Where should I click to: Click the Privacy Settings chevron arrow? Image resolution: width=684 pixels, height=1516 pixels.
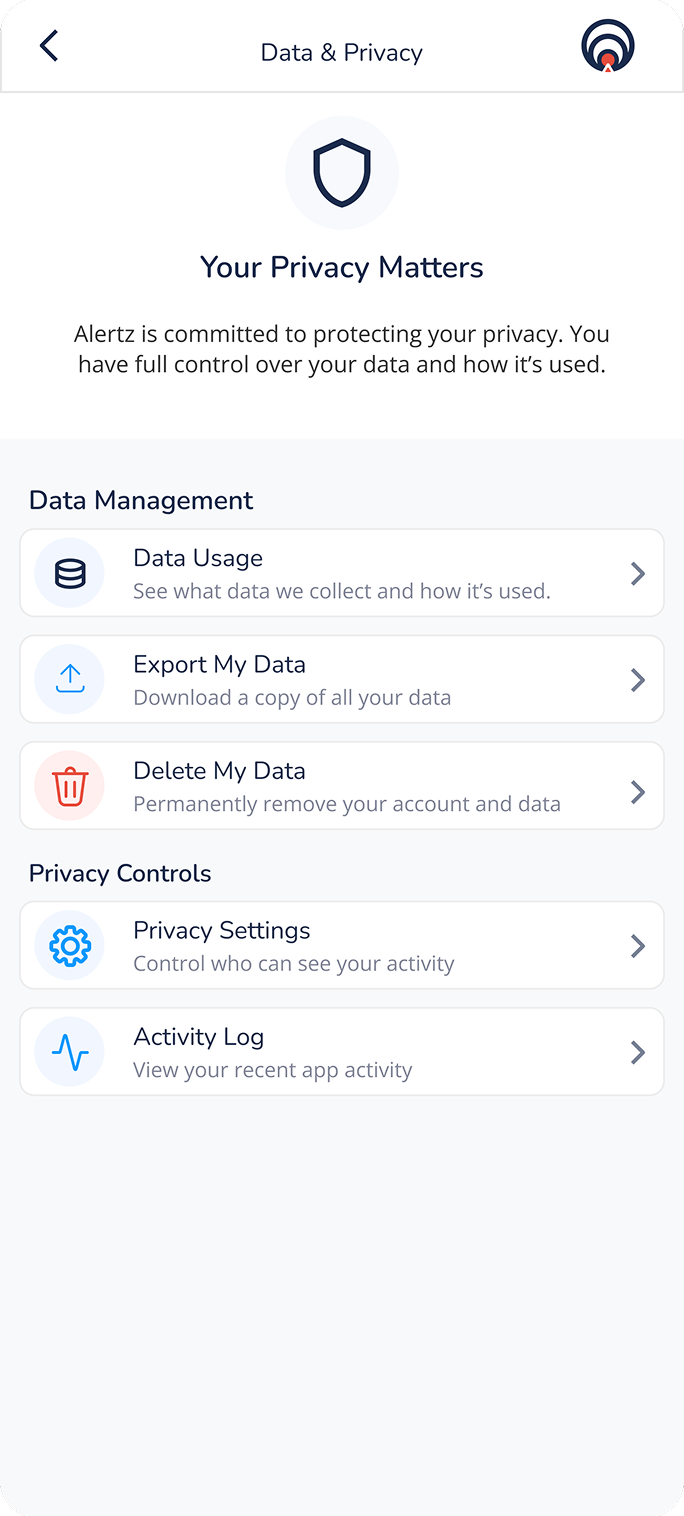[x=638, y=946]
